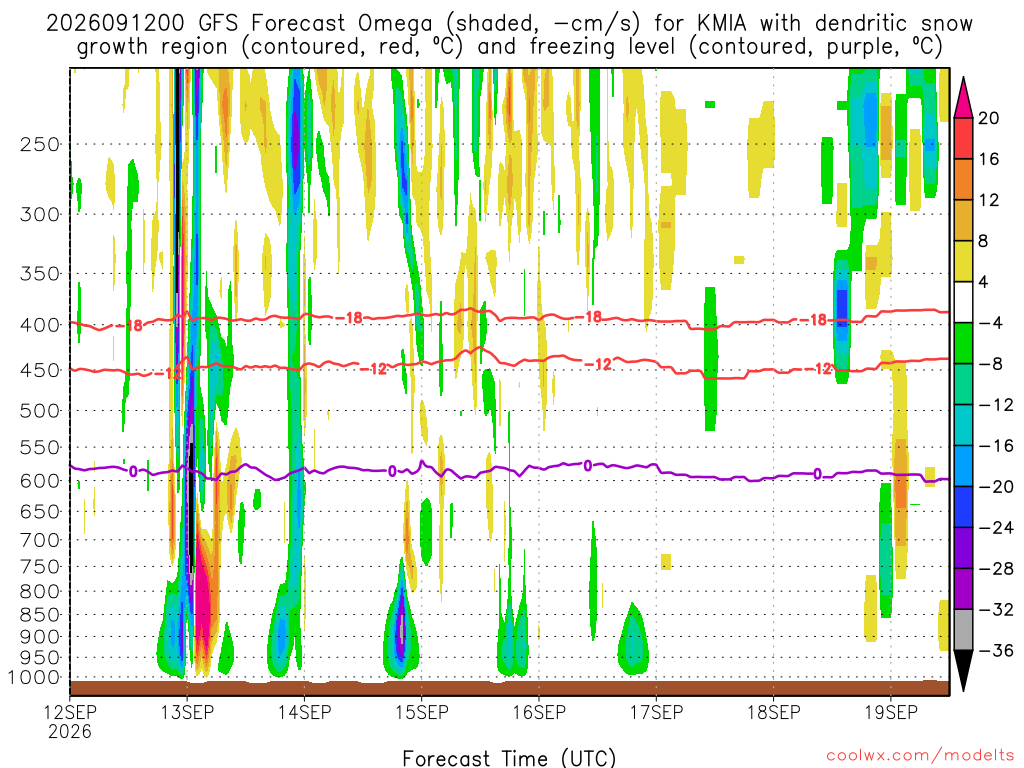Click the 15SEP time axis label
Screen dimensions: 1024x768
point(422,712)
